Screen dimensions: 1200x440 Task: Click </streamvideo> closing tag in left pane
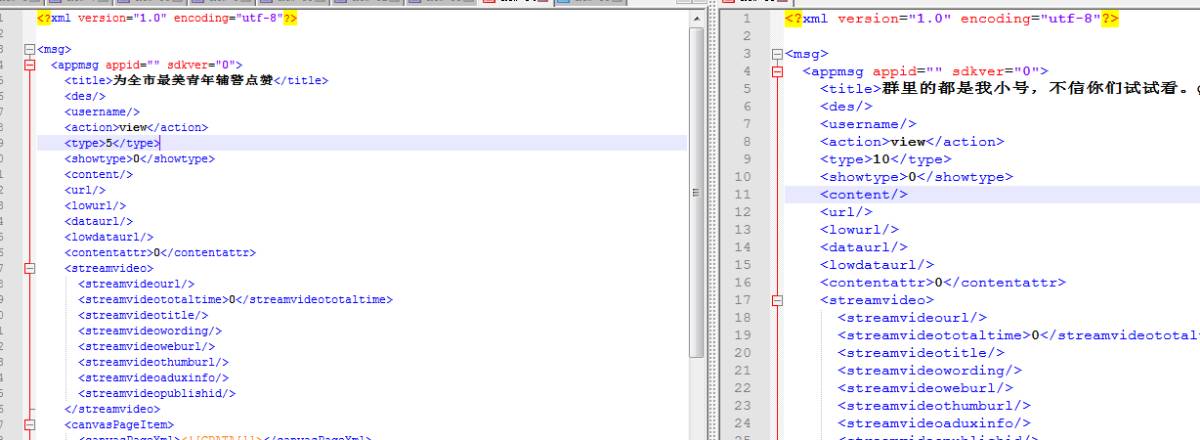pyautogui.click(x=112, y=408)
